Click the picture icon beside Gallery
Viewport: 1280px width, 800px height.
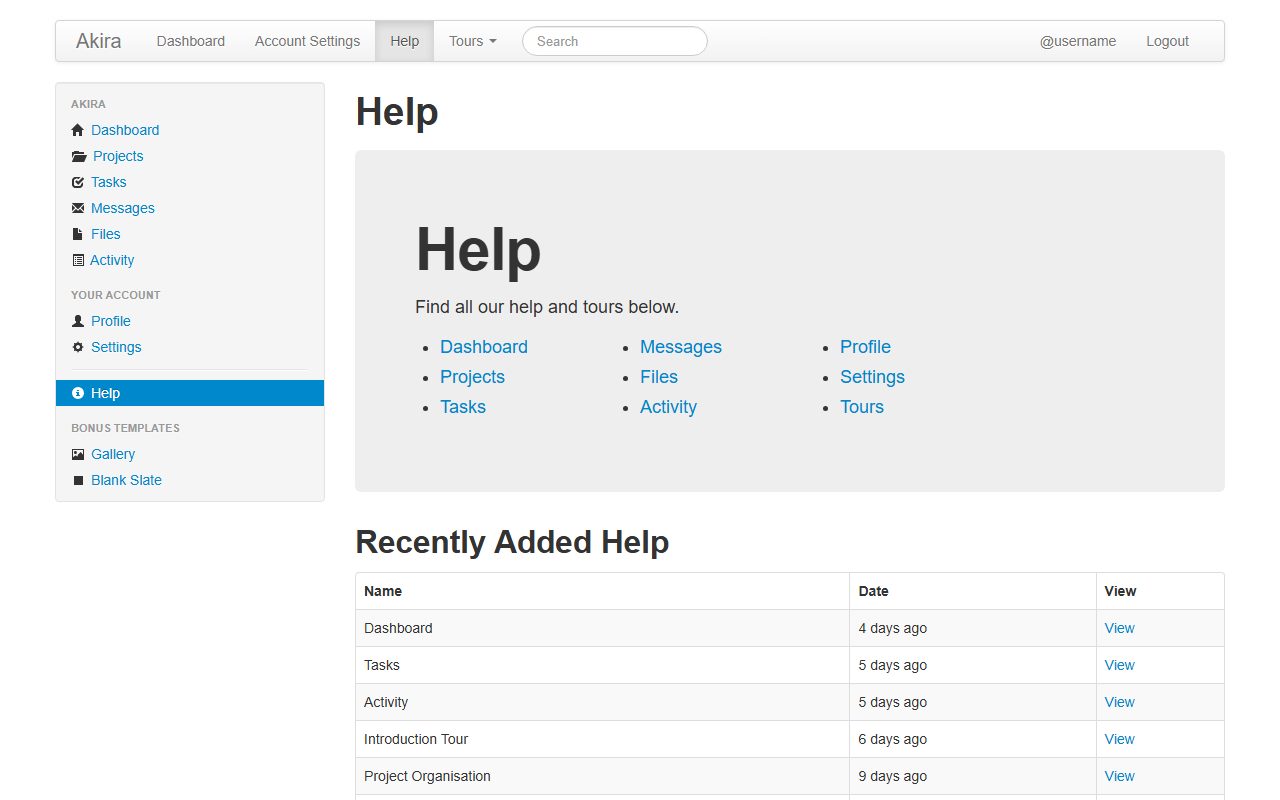[78, 454]
